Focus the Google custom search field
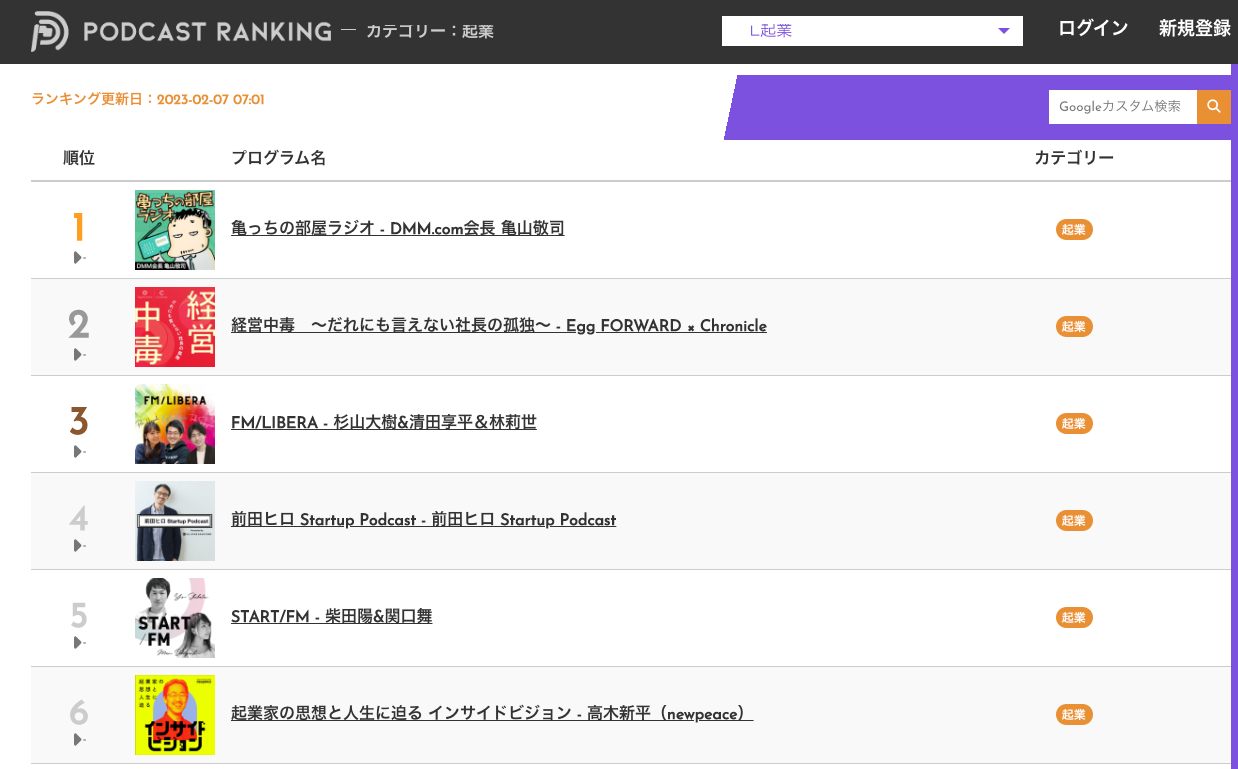The image size is (1238, 769). pos(1123,107)
